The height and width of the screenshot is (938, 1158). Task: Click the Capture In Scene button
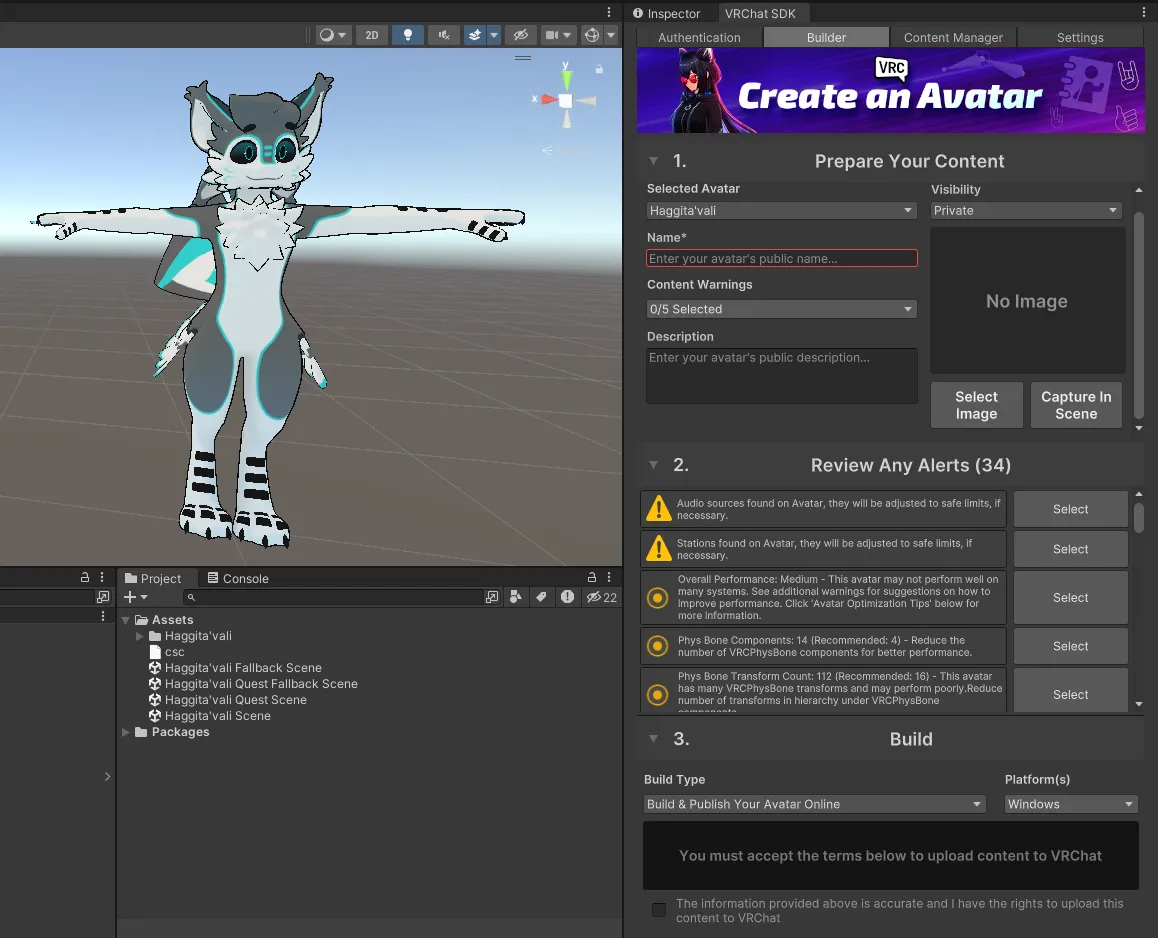1076,405
